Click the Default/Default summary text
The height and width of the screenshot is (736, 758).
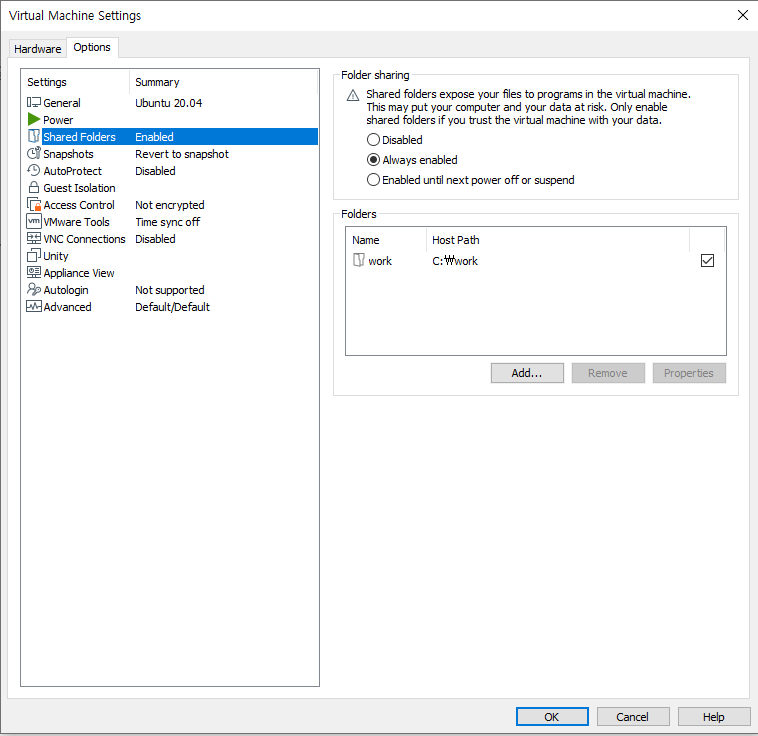click(173, 307)
